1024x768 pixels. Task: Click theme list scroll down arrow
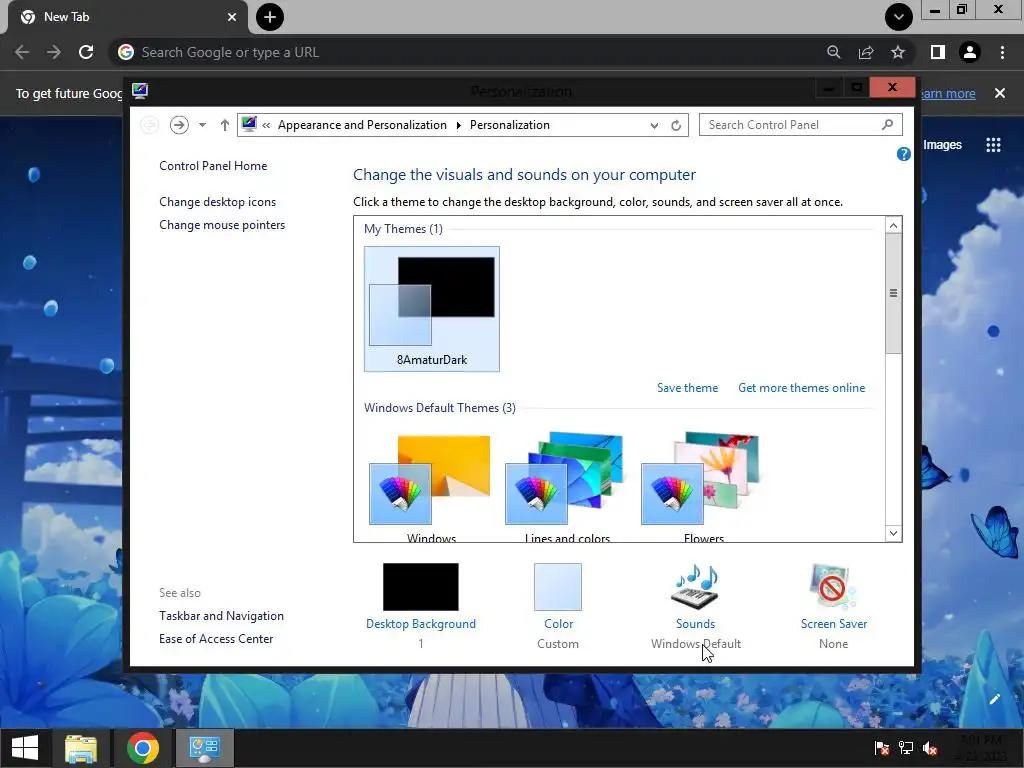(893, 534)
